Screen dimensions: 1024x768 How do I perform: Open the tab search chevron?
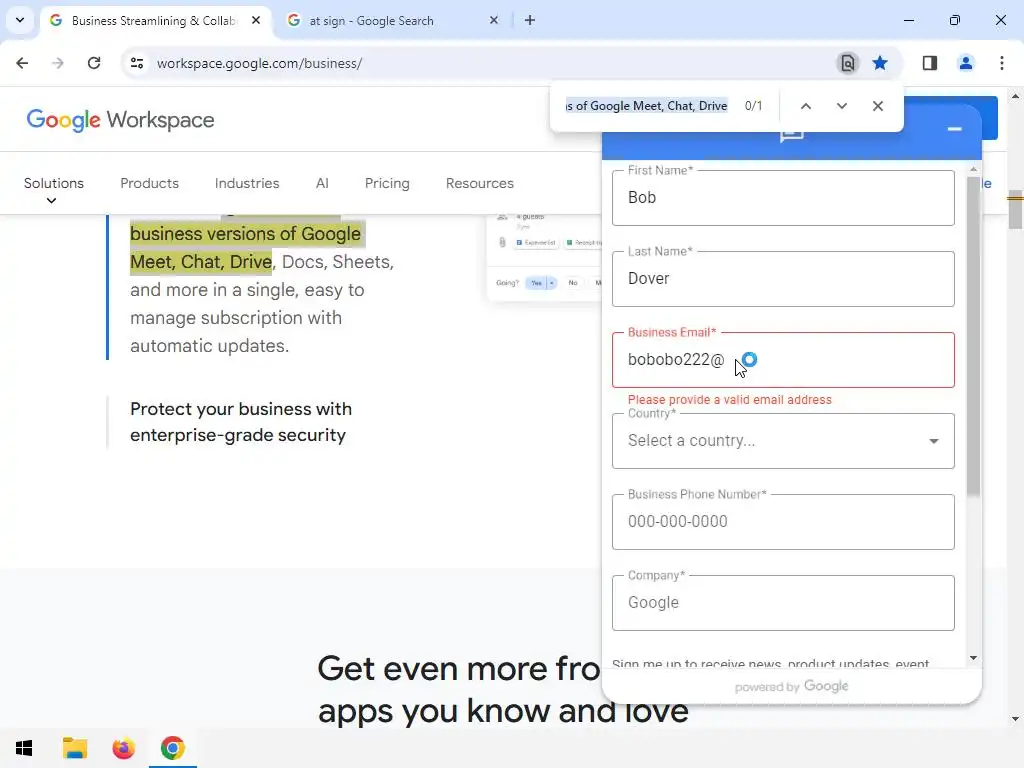coord(20,20)
